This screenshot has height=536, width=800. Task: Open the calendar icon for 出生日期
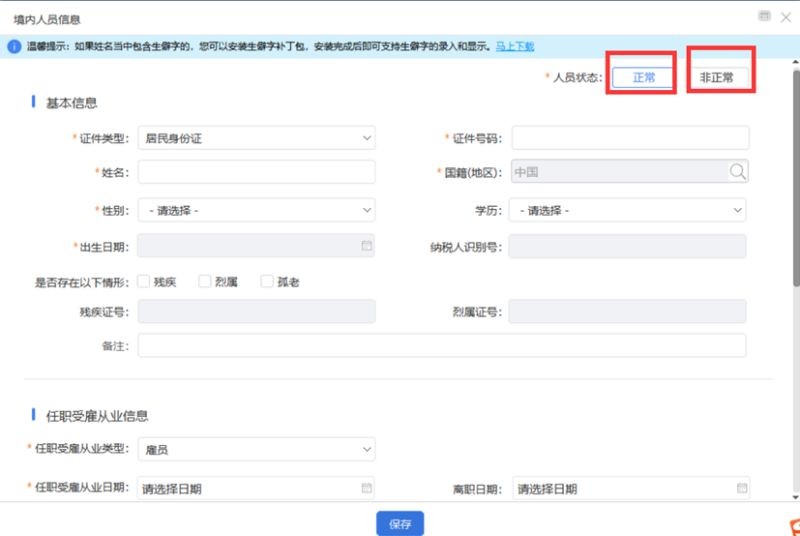pyautogui.click(x=366, y=245)
